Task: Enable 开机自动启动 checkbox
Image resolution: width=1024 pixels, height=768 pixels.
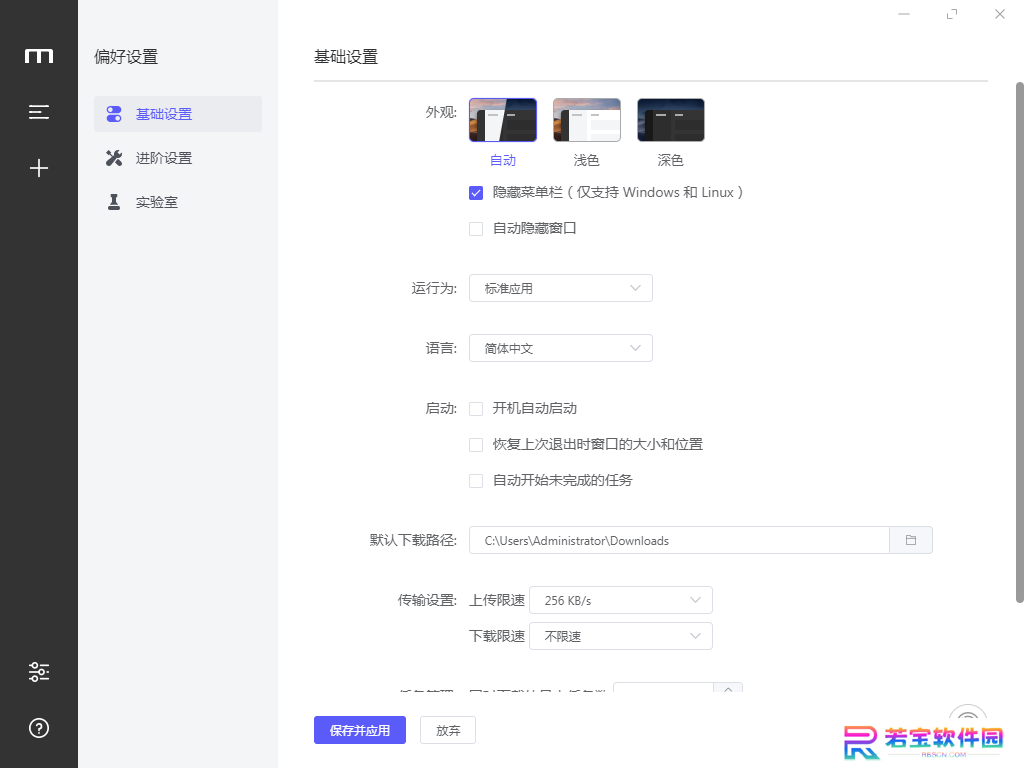Action: click(x=476, y=409)
